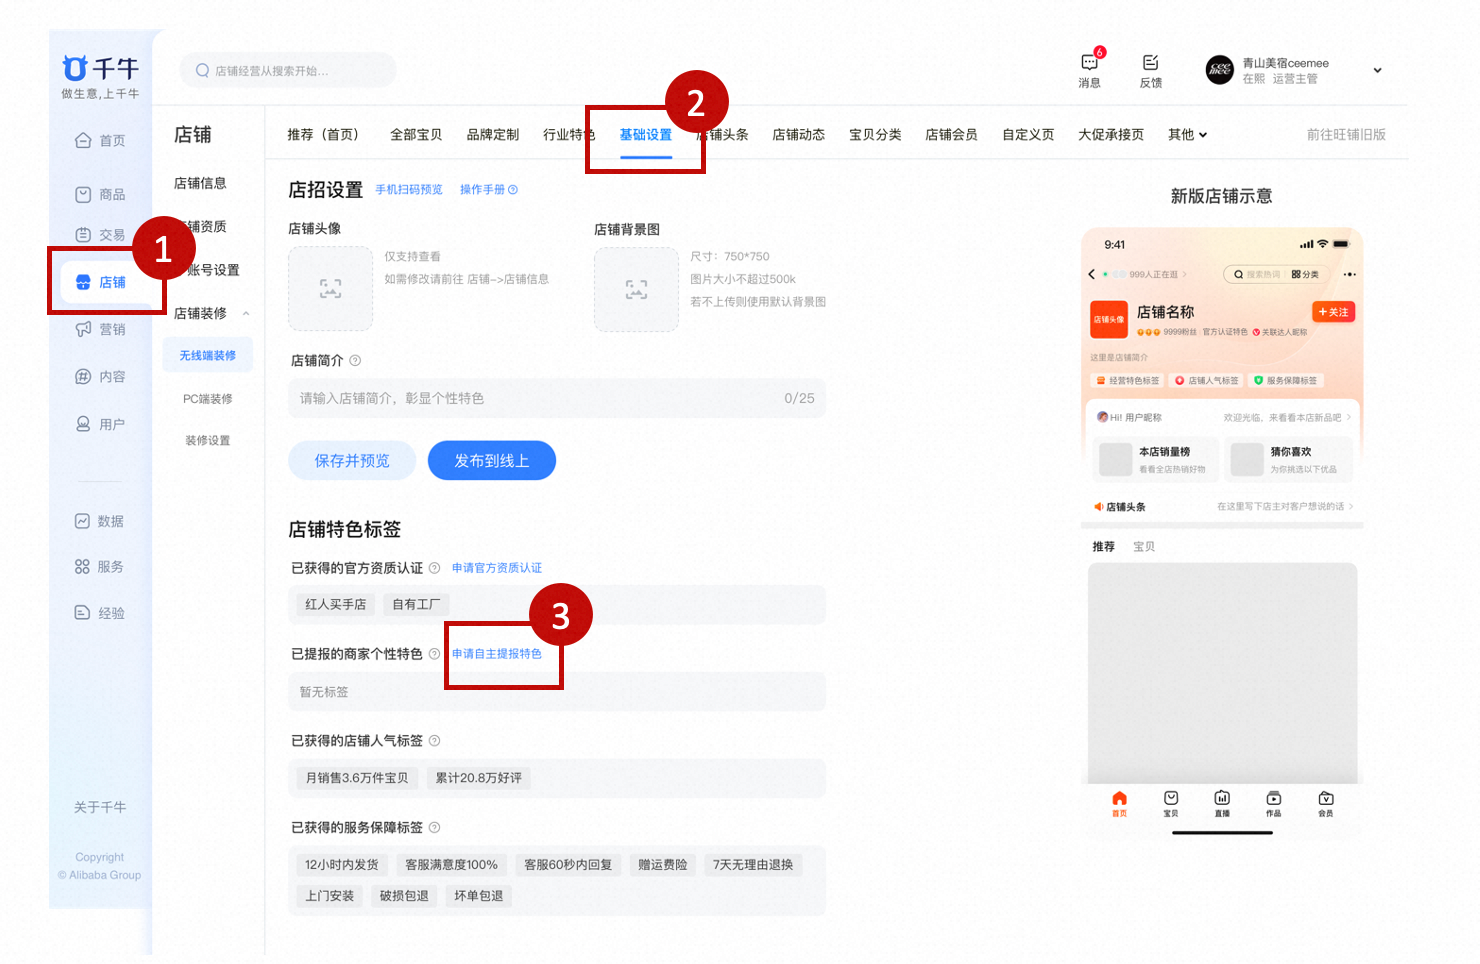1480x964 pixels.
Task: Click the 发布到线上 button
Action: coord(492,461)
